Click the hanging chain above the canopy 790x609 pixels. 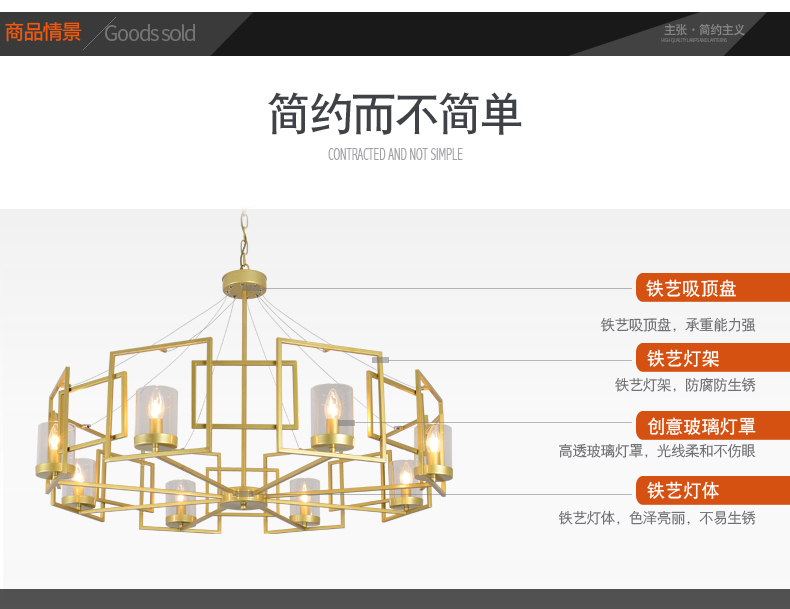point(244,241)
